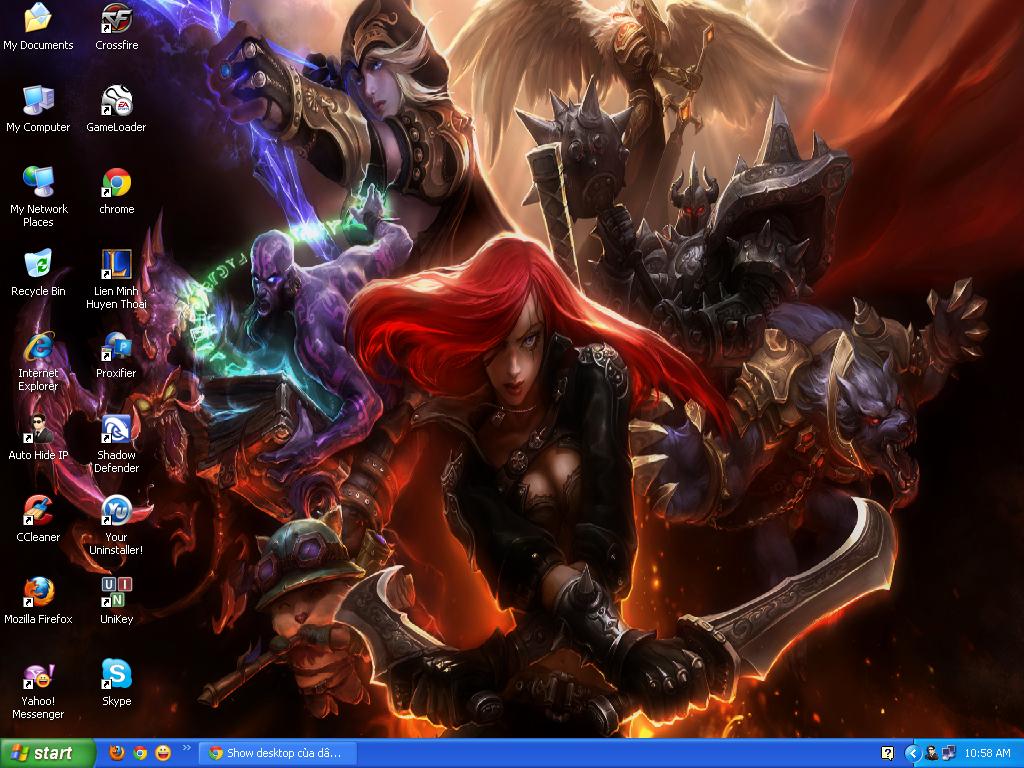The height and width of the screenshot is (768, 1024).
Task: Click the Yahoo! Messenger desktop icon
Action: point(38,675)
